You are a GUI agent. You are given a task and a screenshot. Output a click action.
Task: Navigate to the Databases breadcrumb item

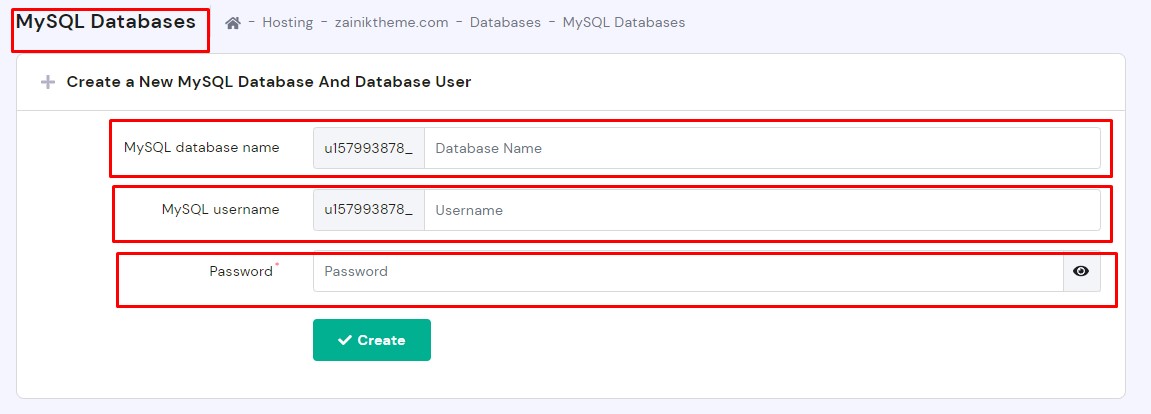505,22
